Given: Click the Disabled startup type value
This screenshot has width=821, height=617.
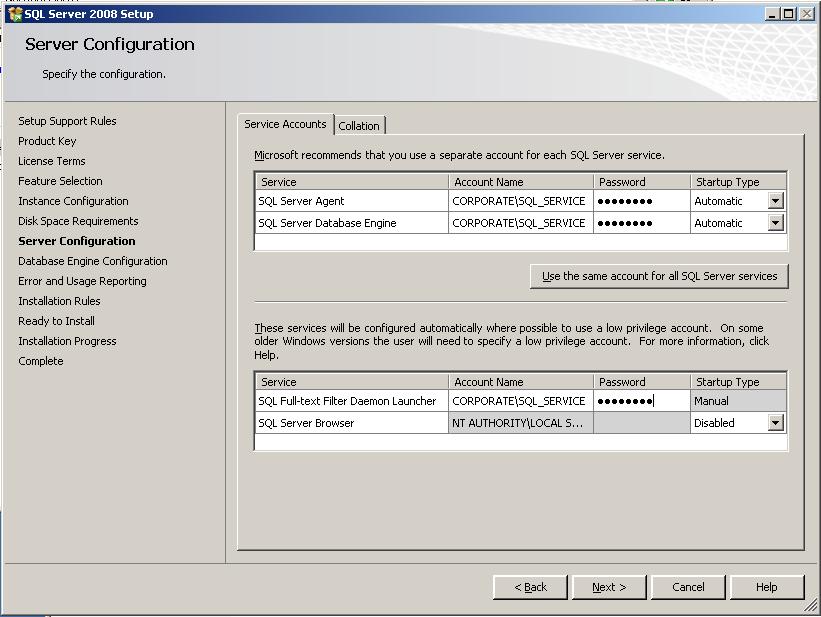Looking at the screenshot, I should (714, 423).
